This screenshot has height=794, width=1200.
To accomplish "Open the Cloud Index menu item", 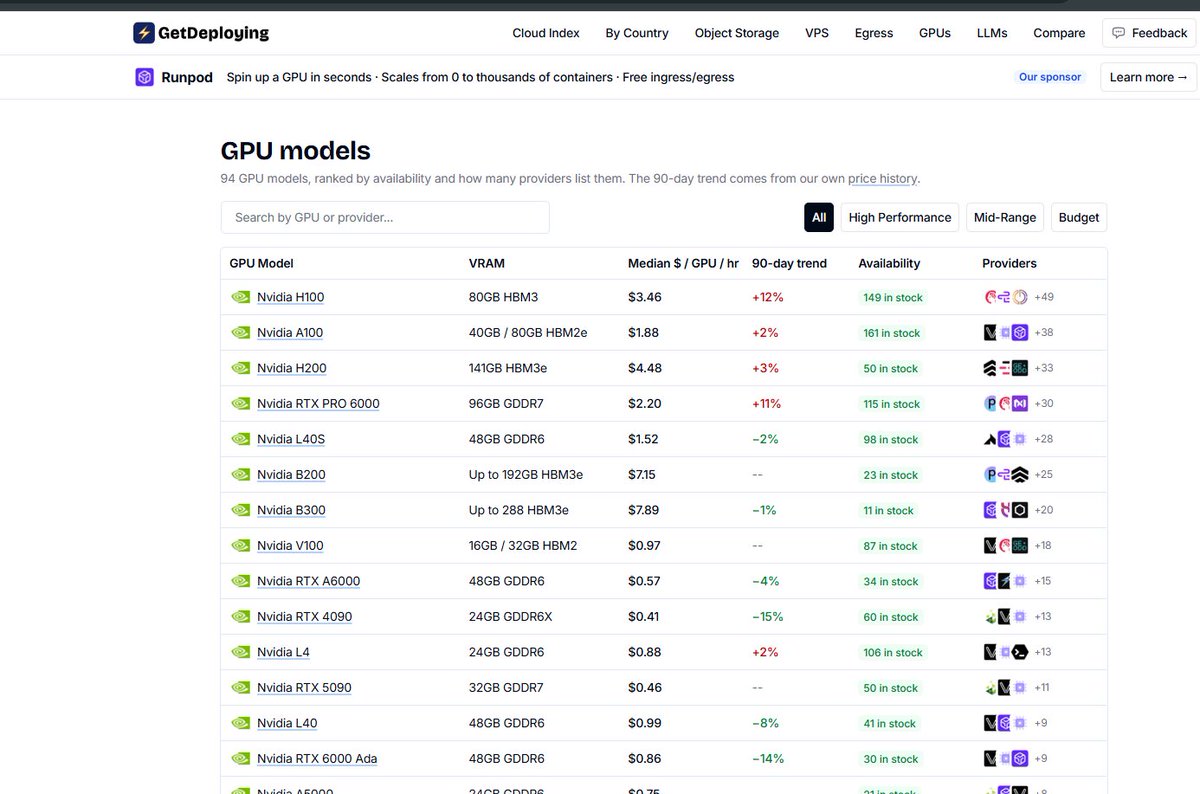I will tap(546, 33).
